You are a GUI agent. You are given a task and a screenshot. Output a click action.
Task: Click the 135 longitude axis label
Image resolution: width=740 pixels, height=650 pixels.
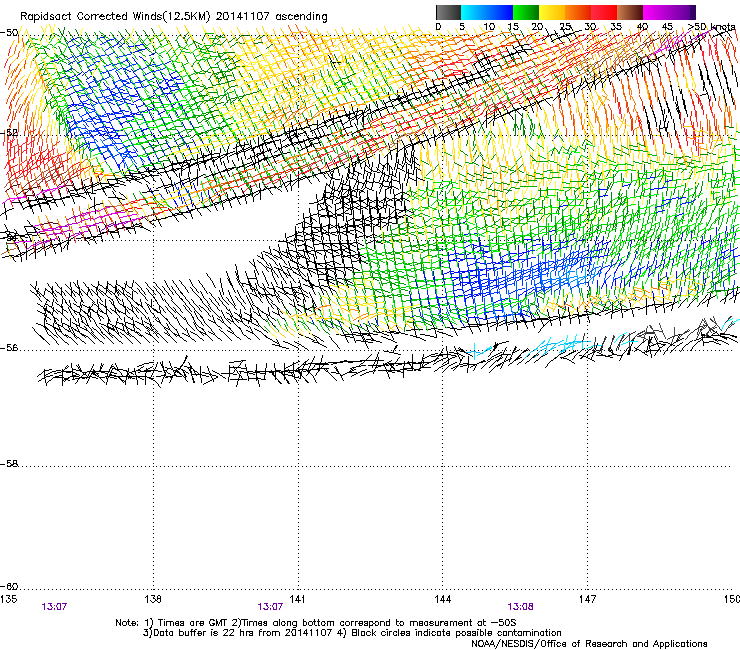tap(8, 599)
